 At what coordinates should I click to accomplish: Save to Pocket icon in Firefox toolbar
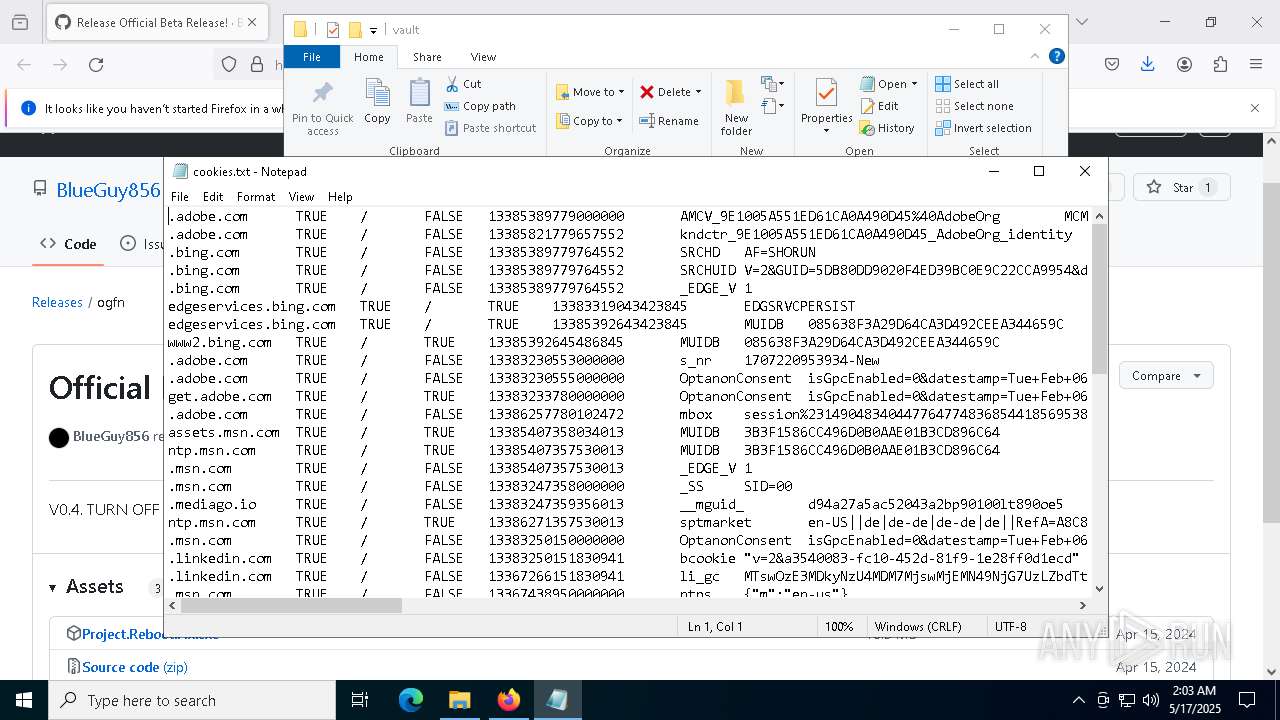[1112, 64]
